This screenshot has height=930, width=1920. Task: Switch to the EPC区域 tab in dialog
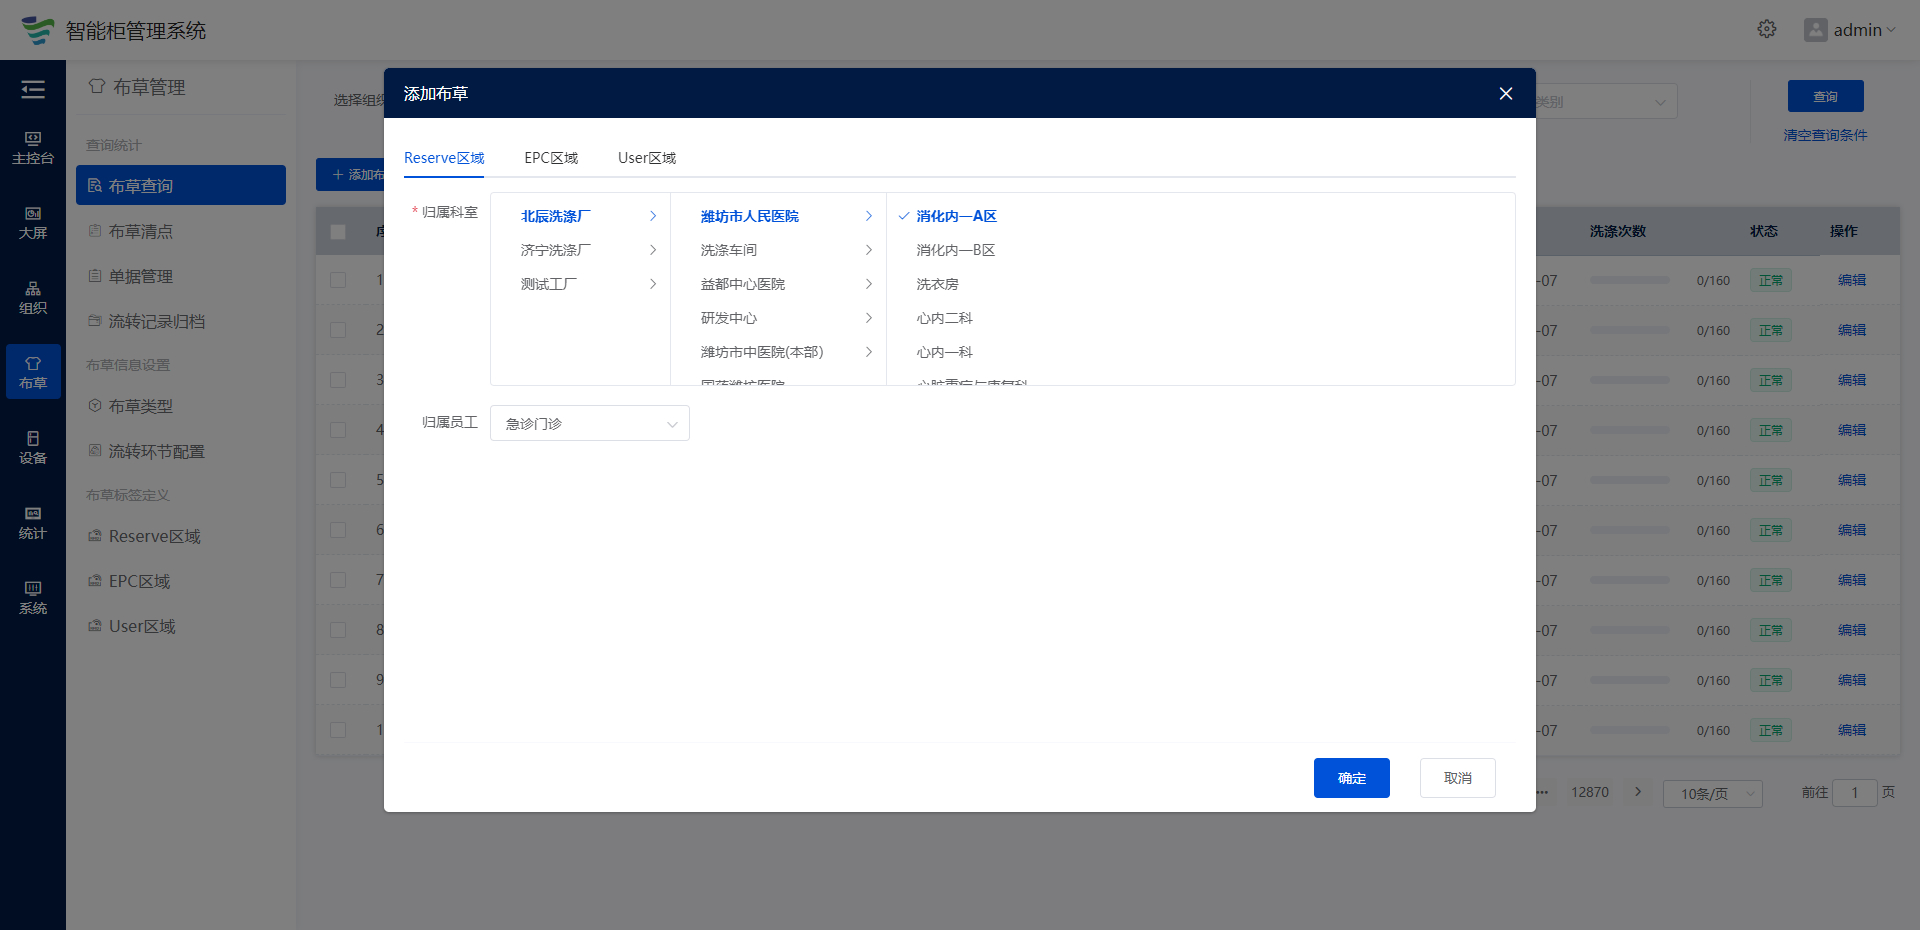[551, 158]
